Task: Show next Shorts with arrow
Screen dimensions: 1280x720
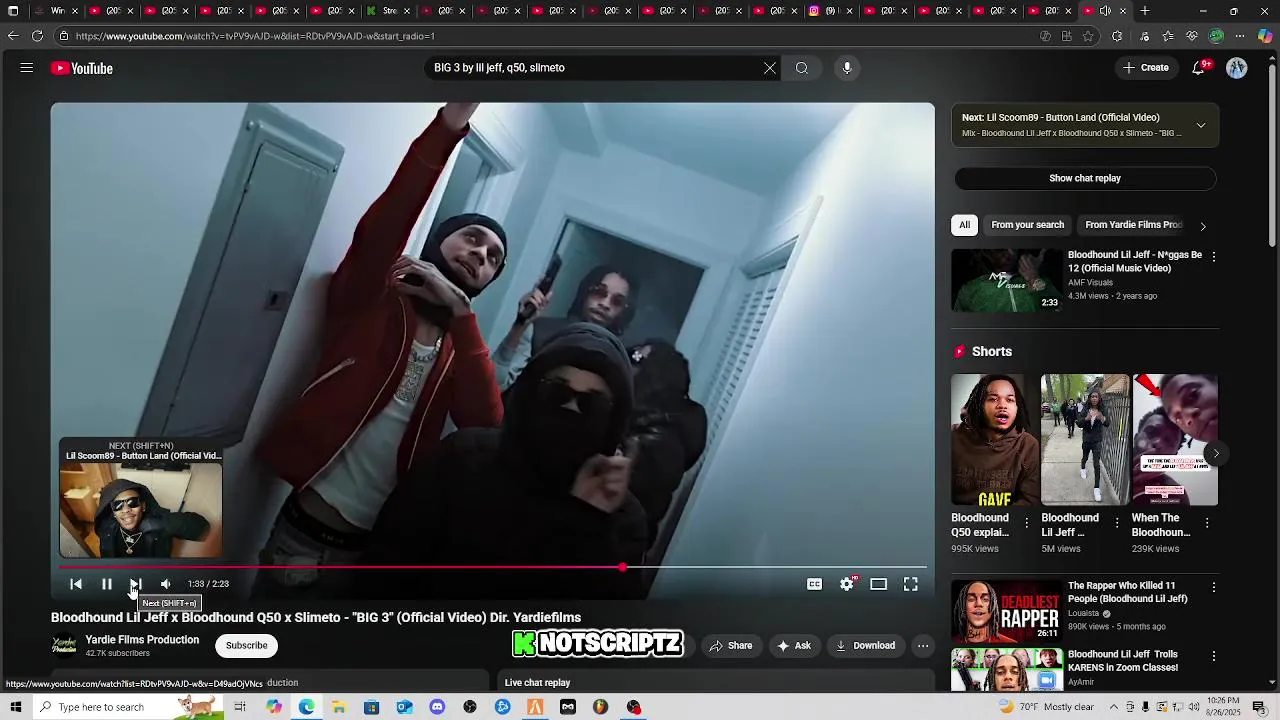Action: 1216,453
